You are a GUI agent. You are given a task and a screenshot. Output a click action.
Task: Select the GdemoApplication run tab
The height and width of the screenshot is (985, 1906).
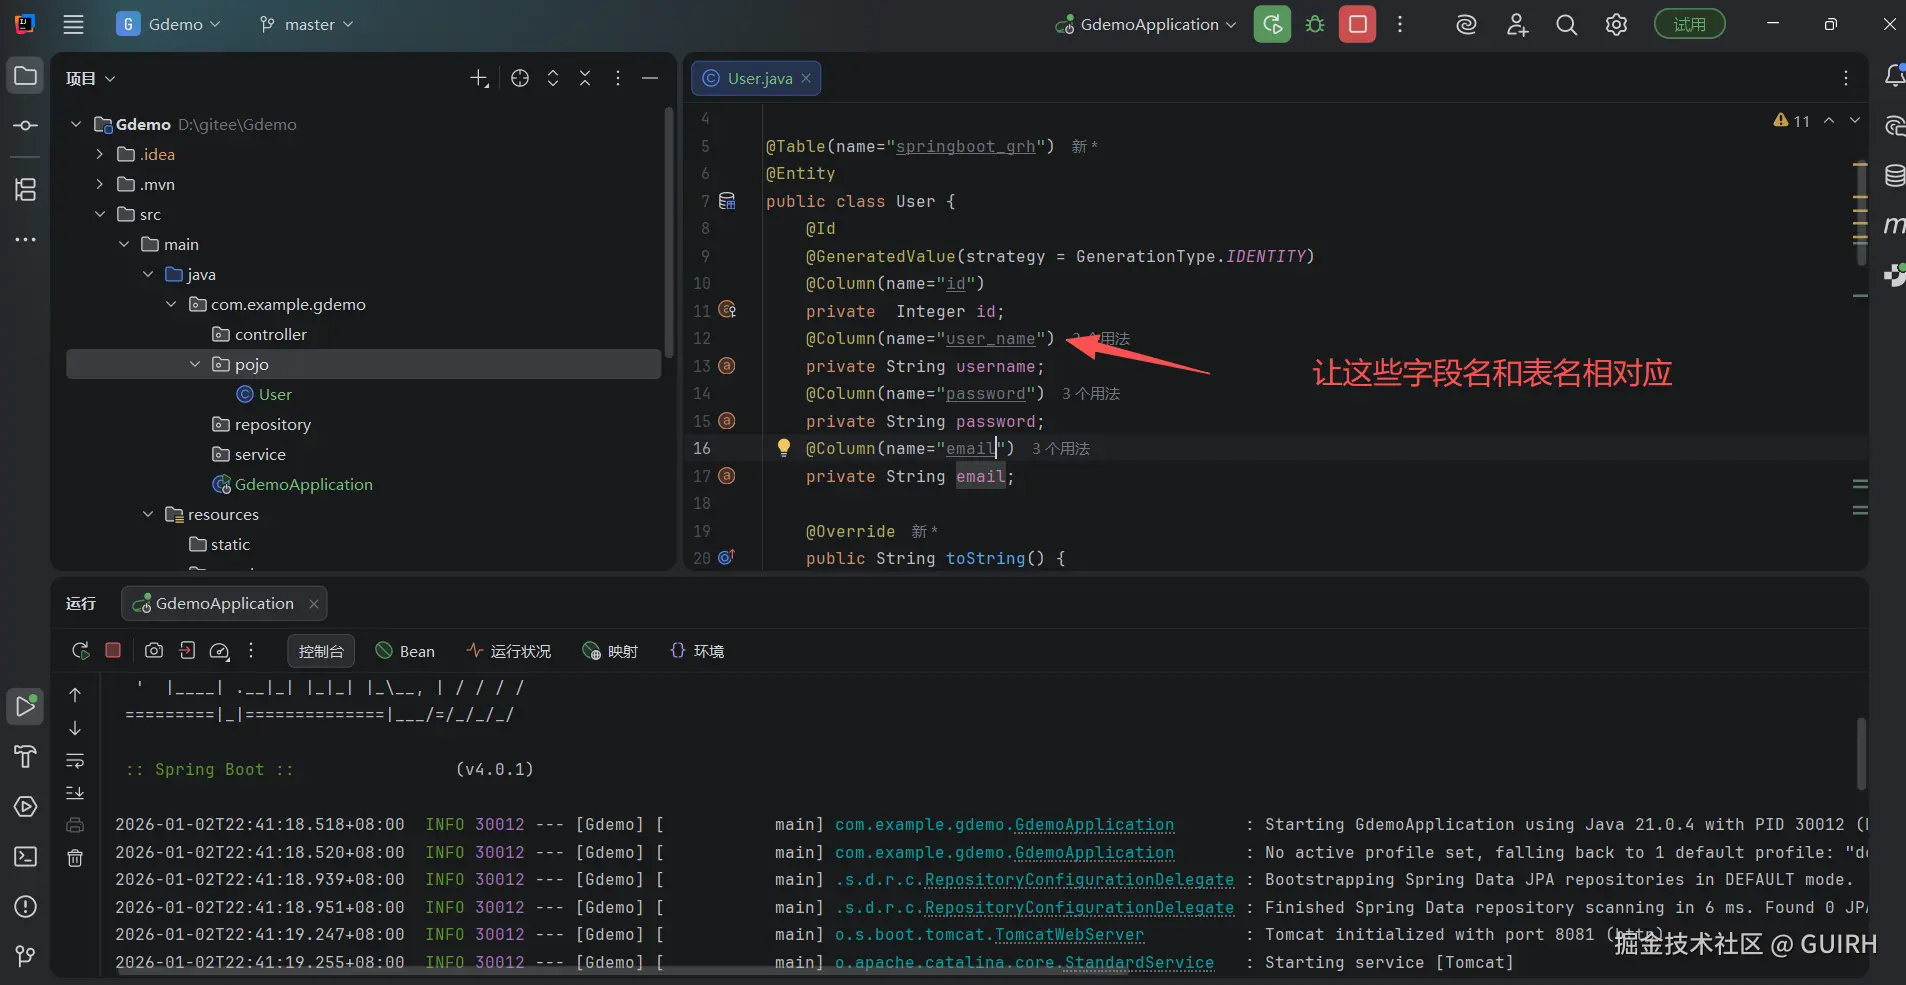point(224,603)
